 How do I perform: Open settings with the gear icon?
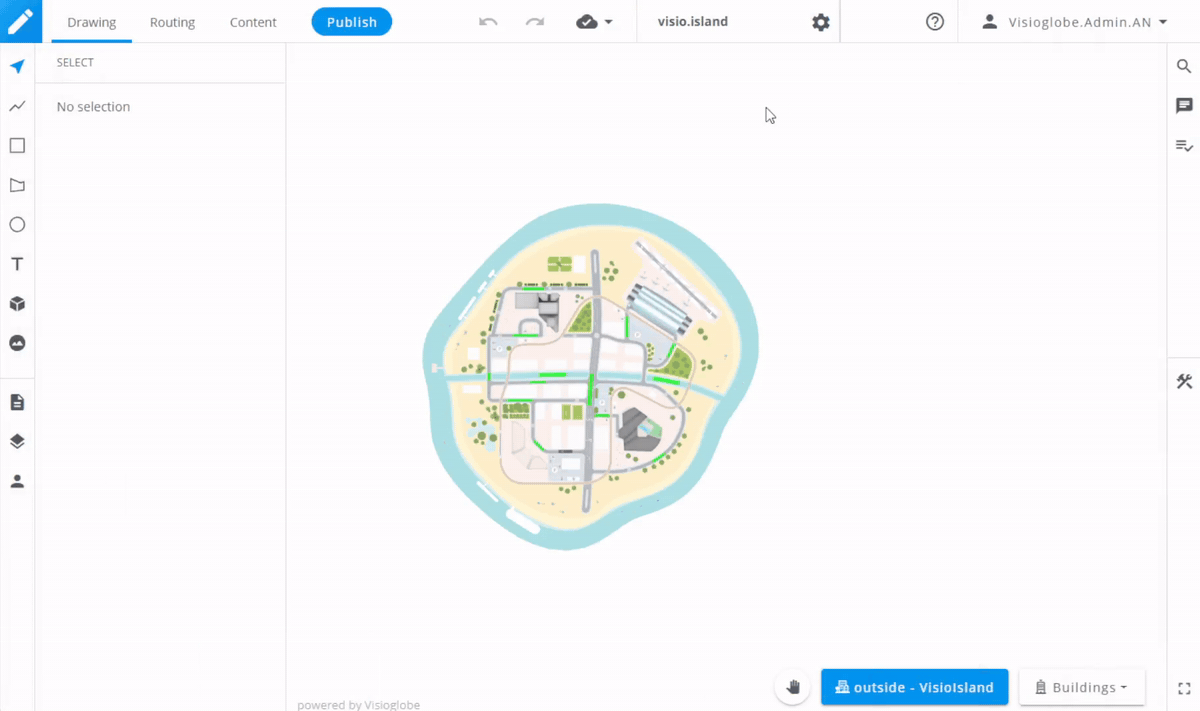821,22
